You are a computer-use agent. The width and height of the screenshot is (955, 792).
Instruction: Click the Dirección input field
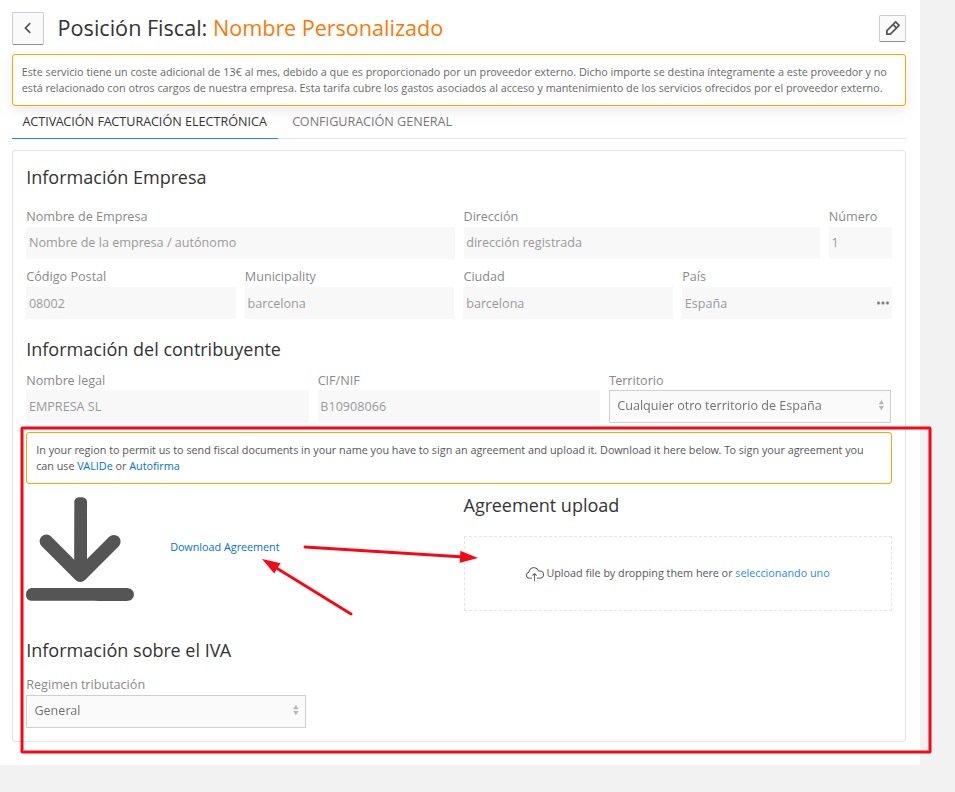641,243
